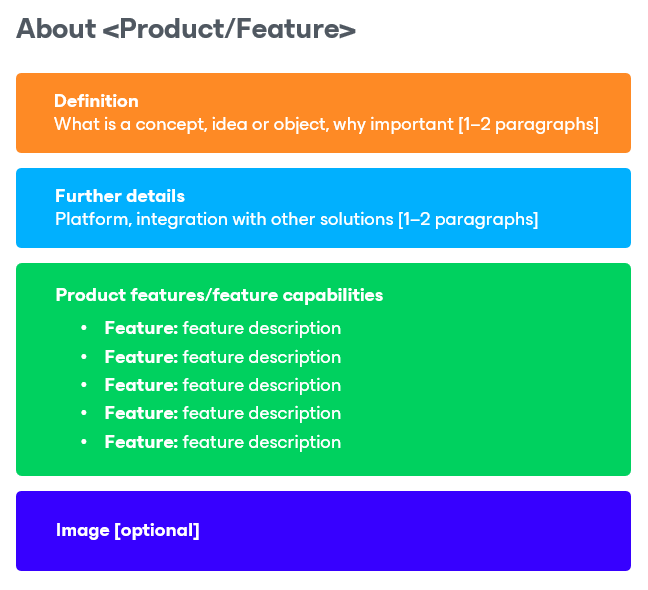Click the second Feature bullet item
648x590 pixels.
click(223, 357)
